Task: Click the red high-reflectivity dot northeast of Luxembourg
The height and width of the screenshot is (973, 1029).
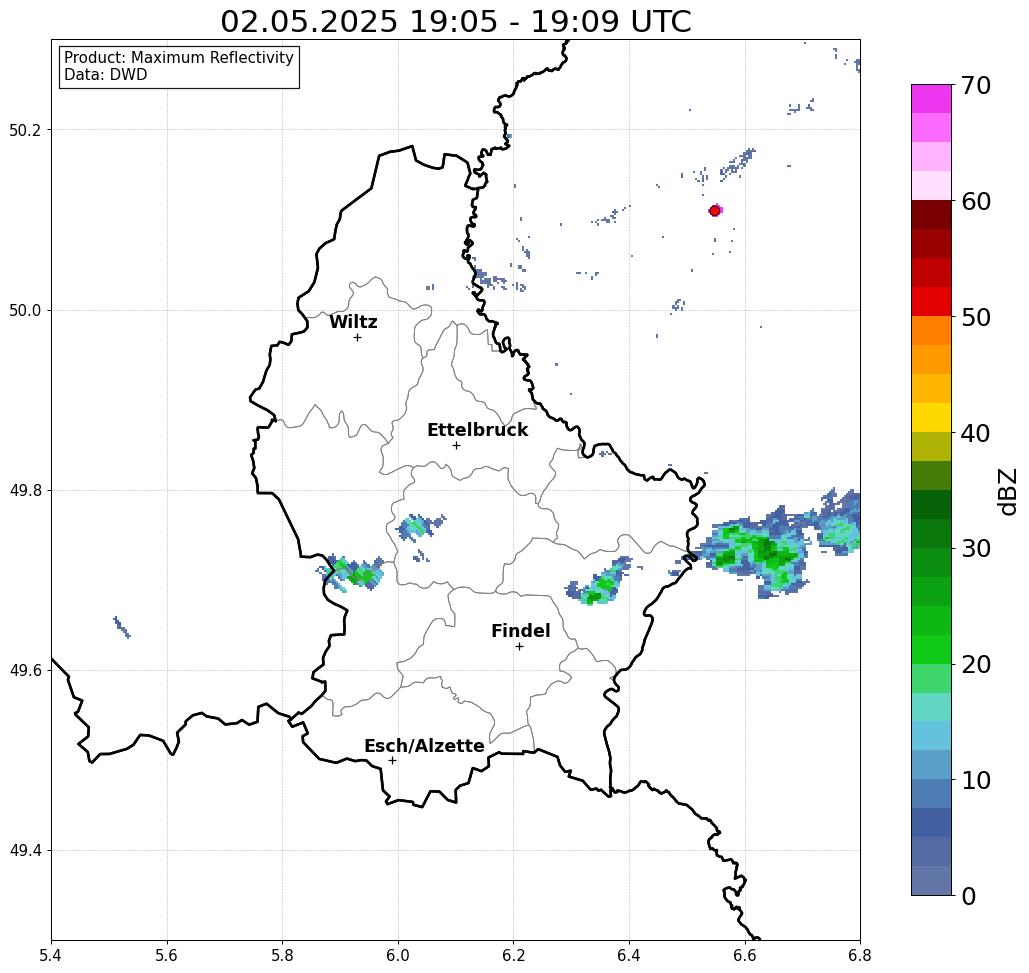Action: 715,211
